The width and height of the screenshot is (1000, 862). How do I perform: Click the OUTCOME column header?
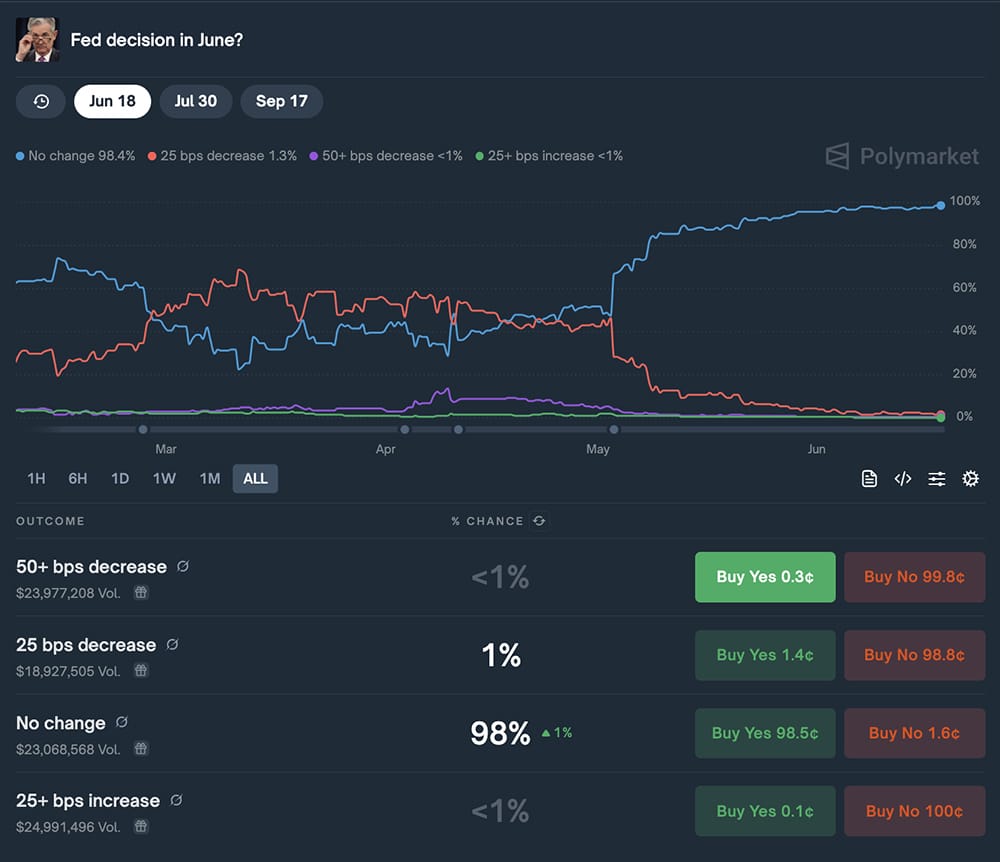50,521
